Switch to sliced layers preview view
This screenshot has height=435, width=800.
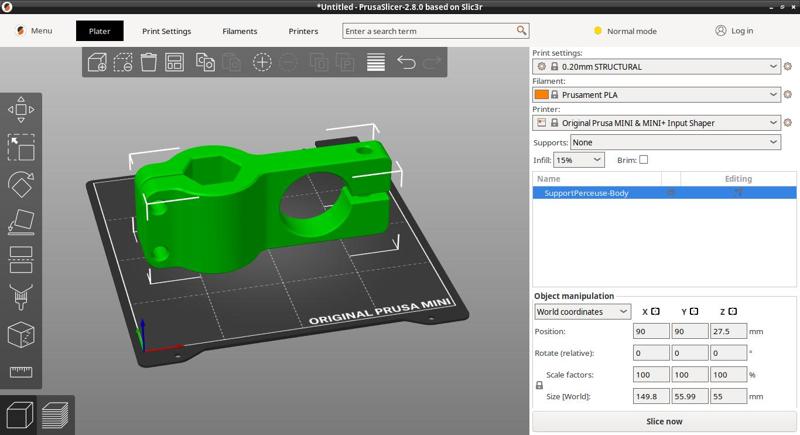coord(55,415)
